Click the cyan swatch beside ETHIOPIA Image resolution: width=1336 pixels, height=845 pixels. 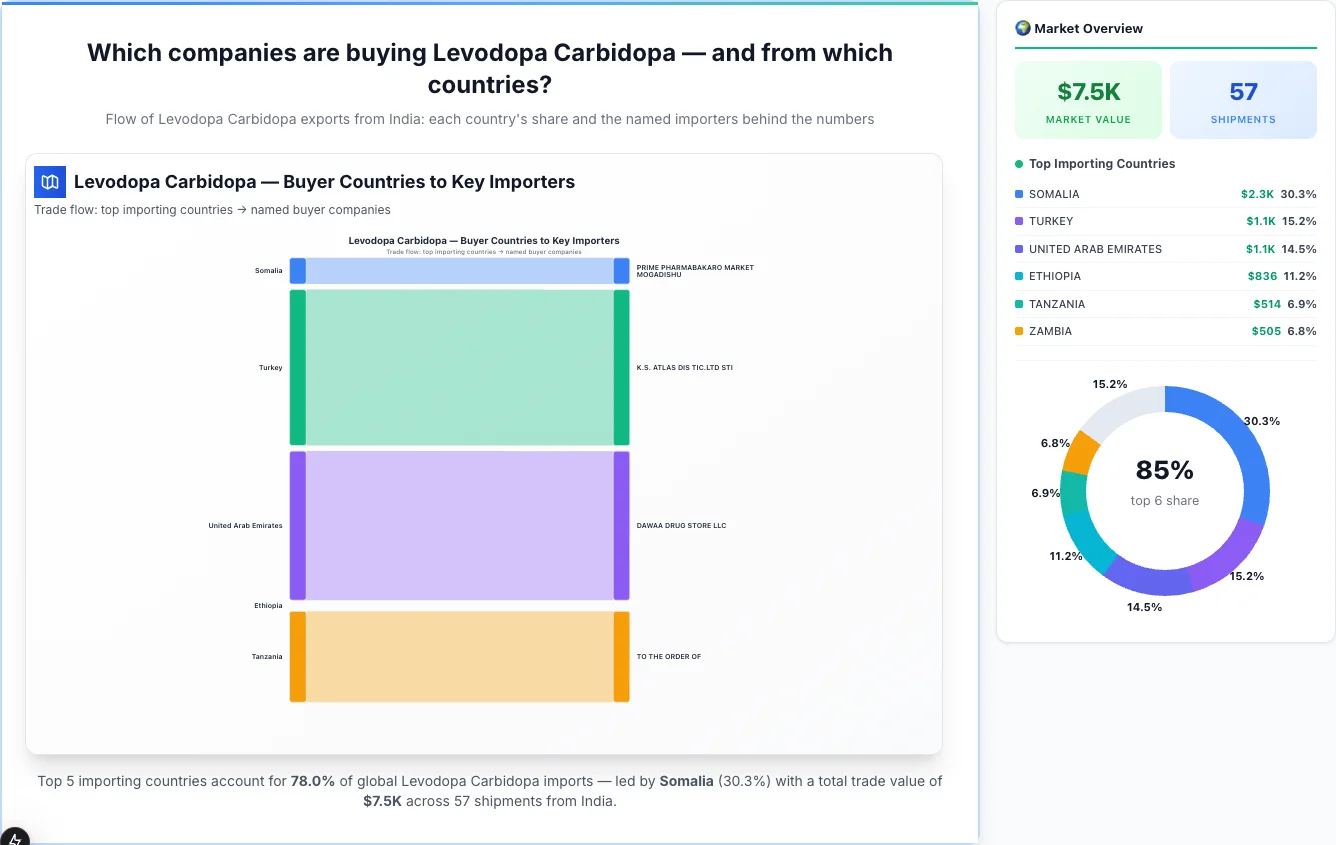coord(1021,276)
